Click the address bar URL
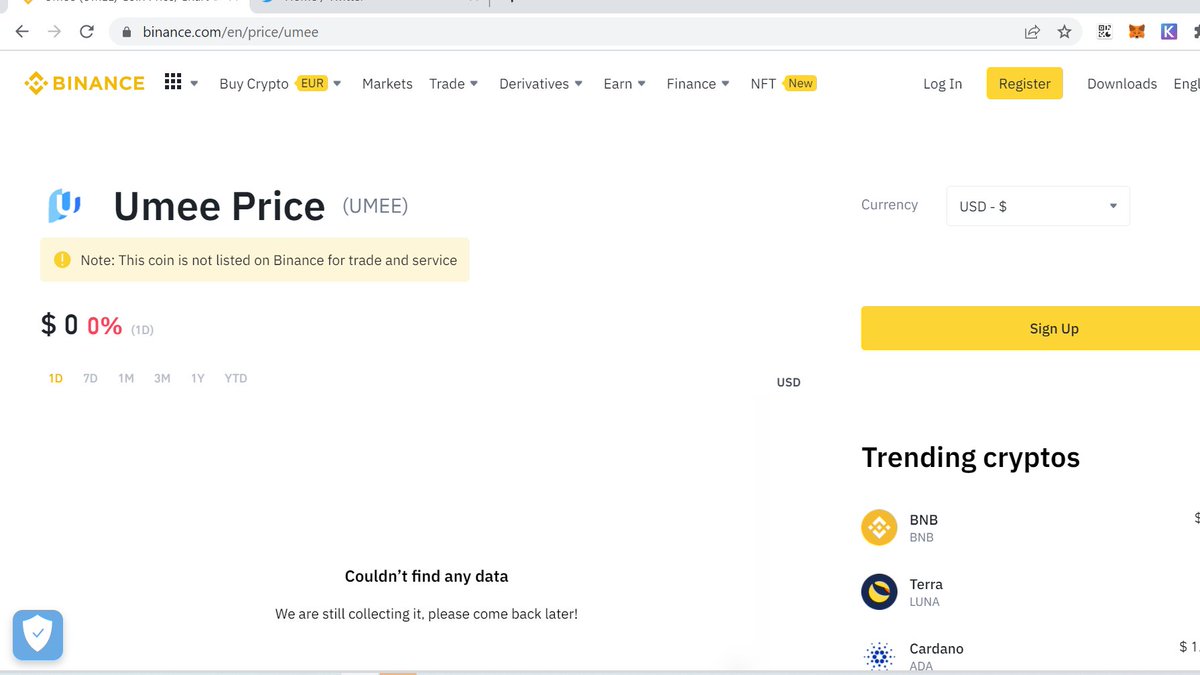Image resolution: width=1200 pixels, height=675 pixels. click(231, 32)
